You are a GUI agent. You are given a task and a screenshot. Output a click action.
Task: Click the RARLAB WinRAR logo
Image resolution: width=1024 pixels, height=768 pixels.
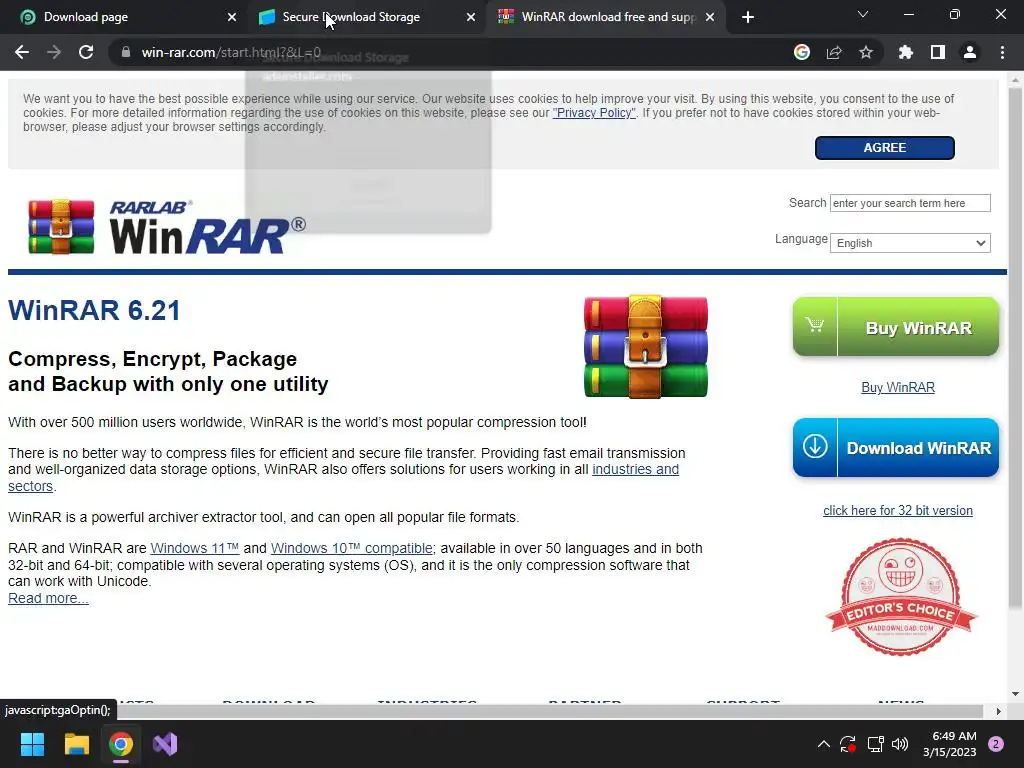[x=167, y=227]
